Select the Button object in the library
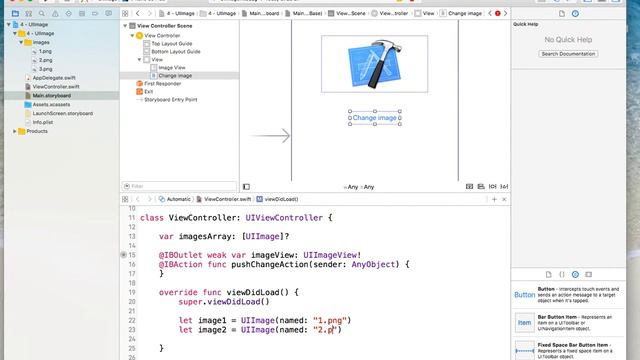This screenshot has width=640, height=360. tap(568, 295)
